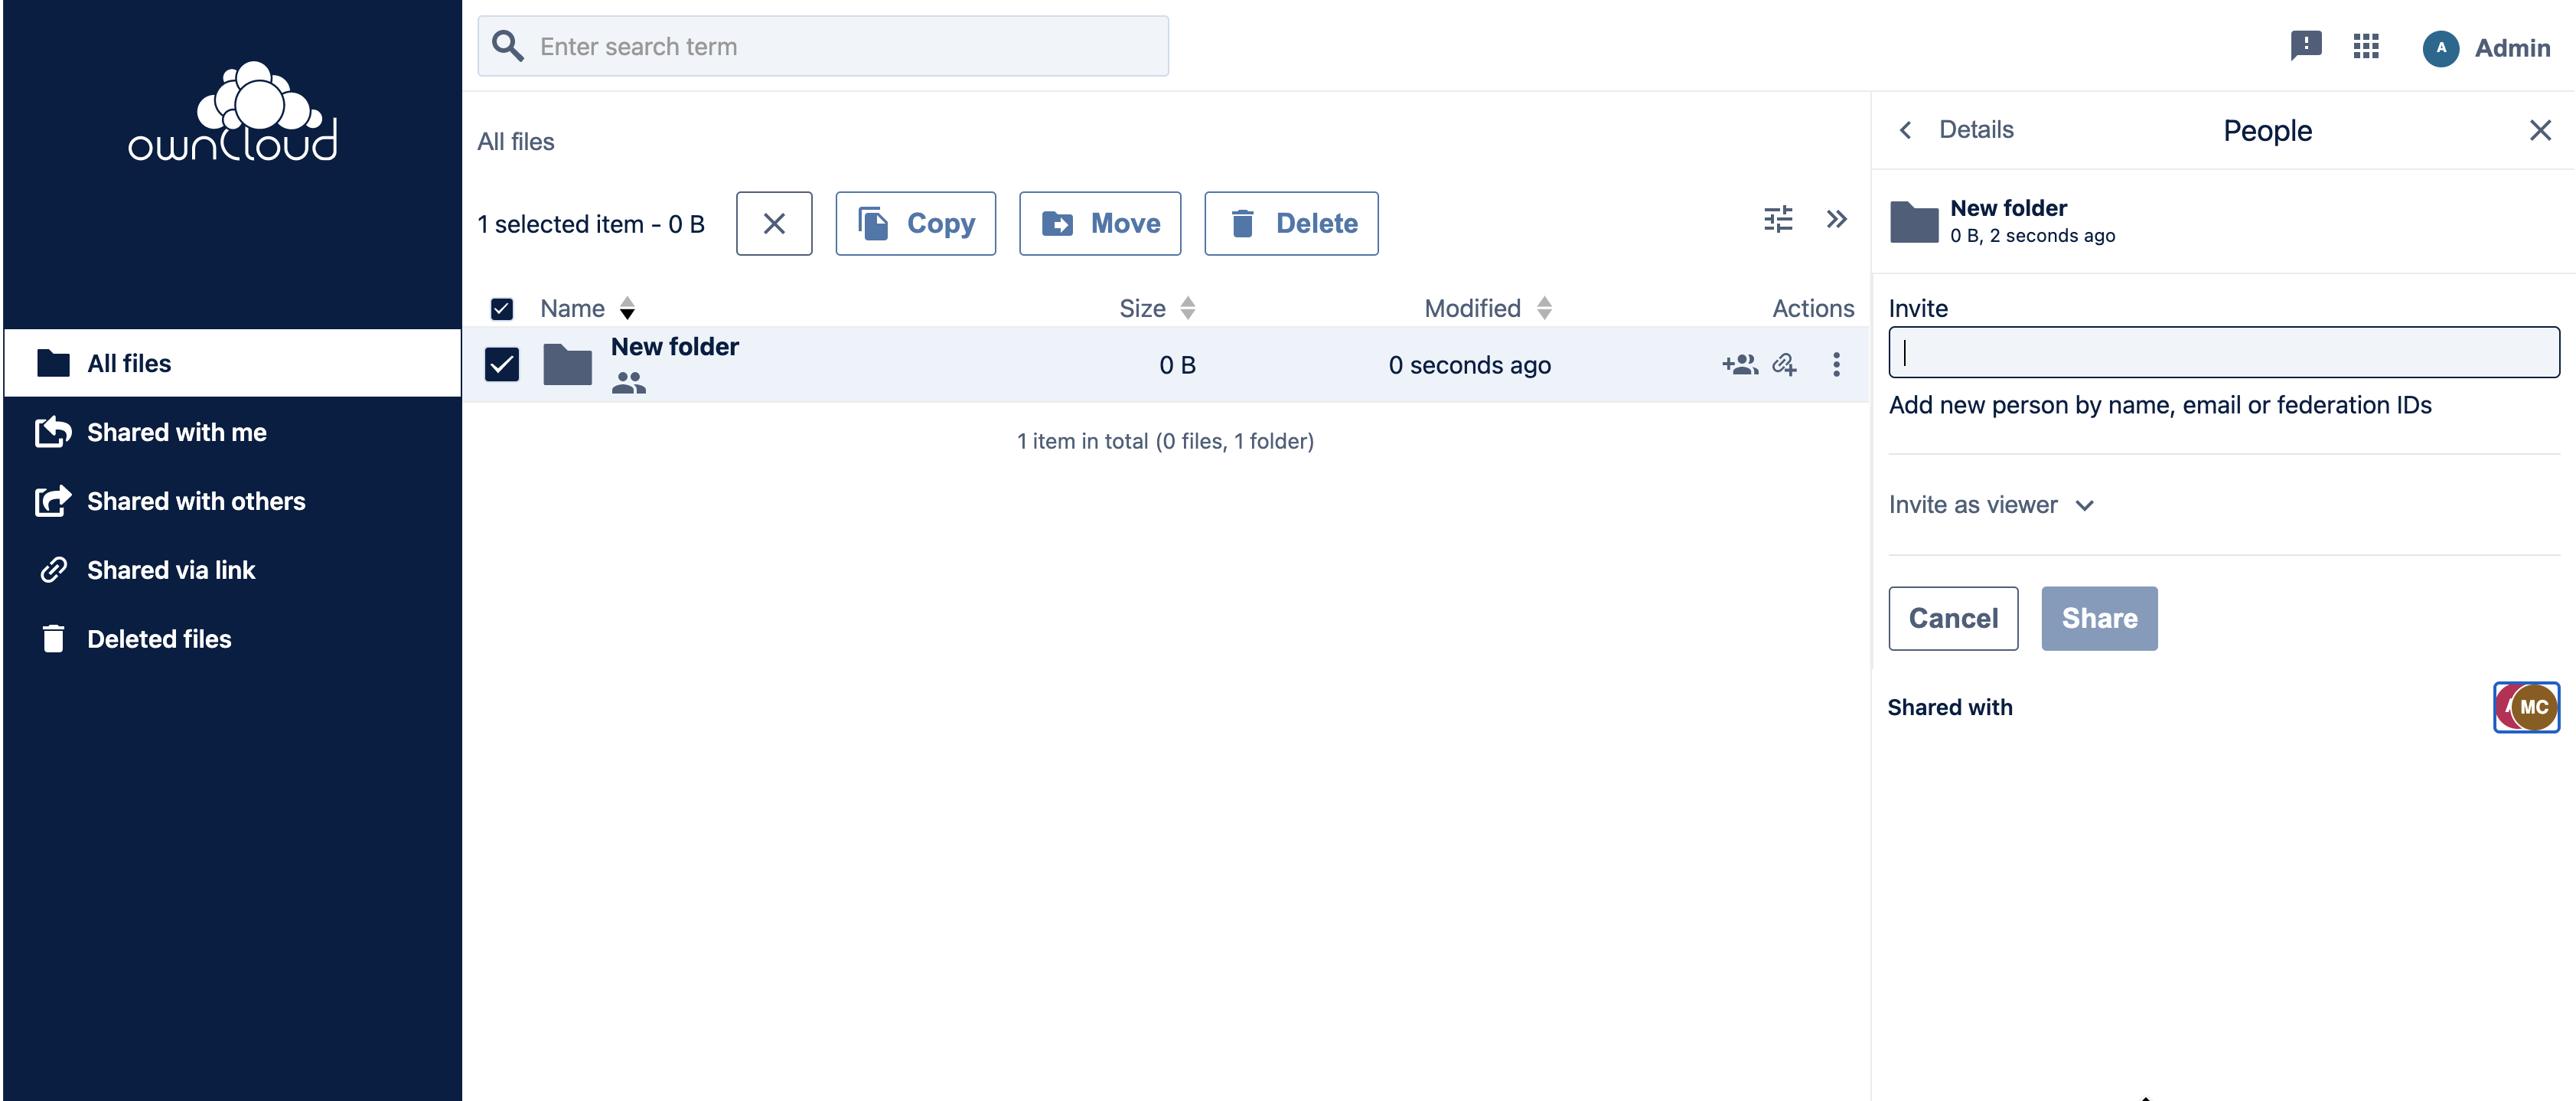2576x1101 pixels.
Task: Clear selection with X button
Action: [774, 224]
